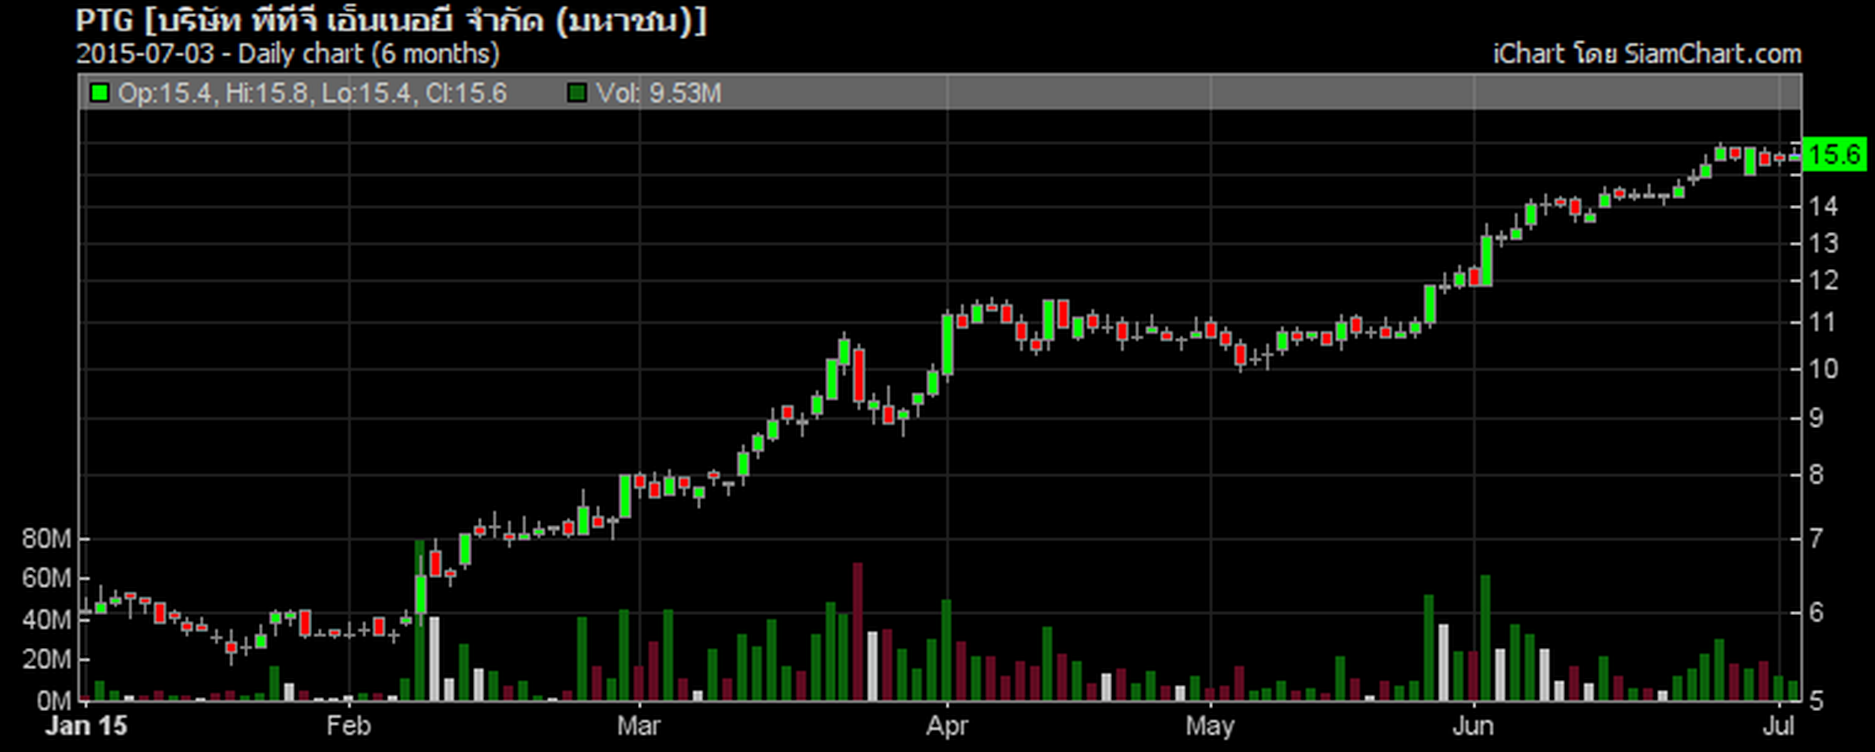Click the 'Jul' date axis label

point(1778,725)
